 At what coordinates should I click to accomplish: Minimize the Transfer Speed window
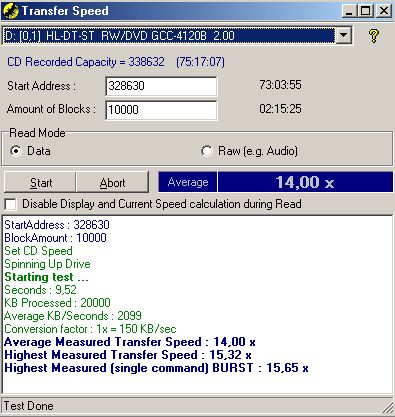pyautogui.click(x=349, y=11)
